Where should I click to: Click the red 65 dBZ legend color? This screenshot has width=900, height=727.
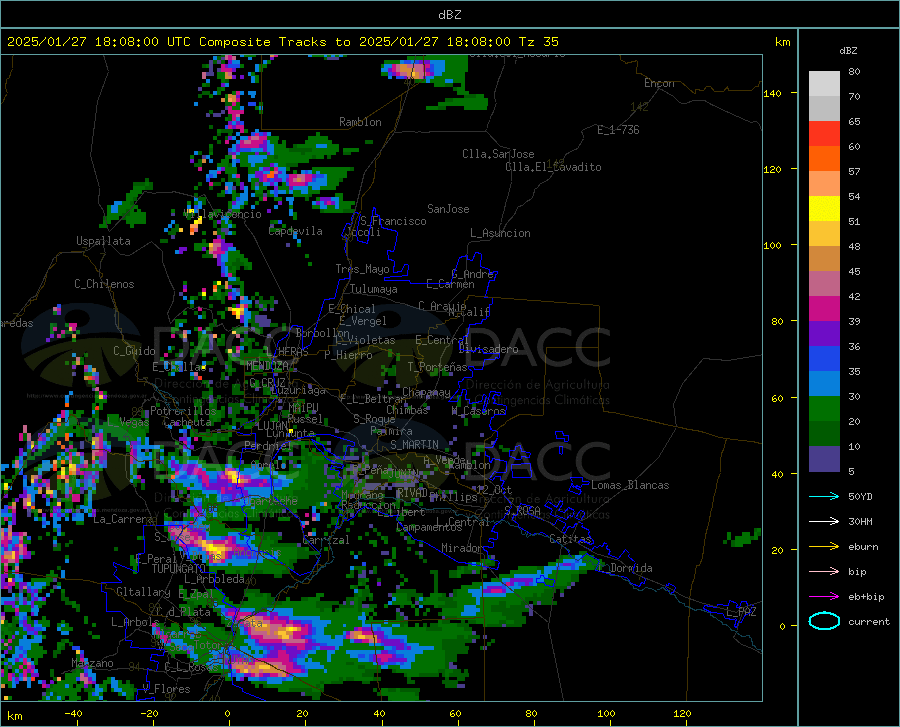pyautogui.click(x=824, y=134)
